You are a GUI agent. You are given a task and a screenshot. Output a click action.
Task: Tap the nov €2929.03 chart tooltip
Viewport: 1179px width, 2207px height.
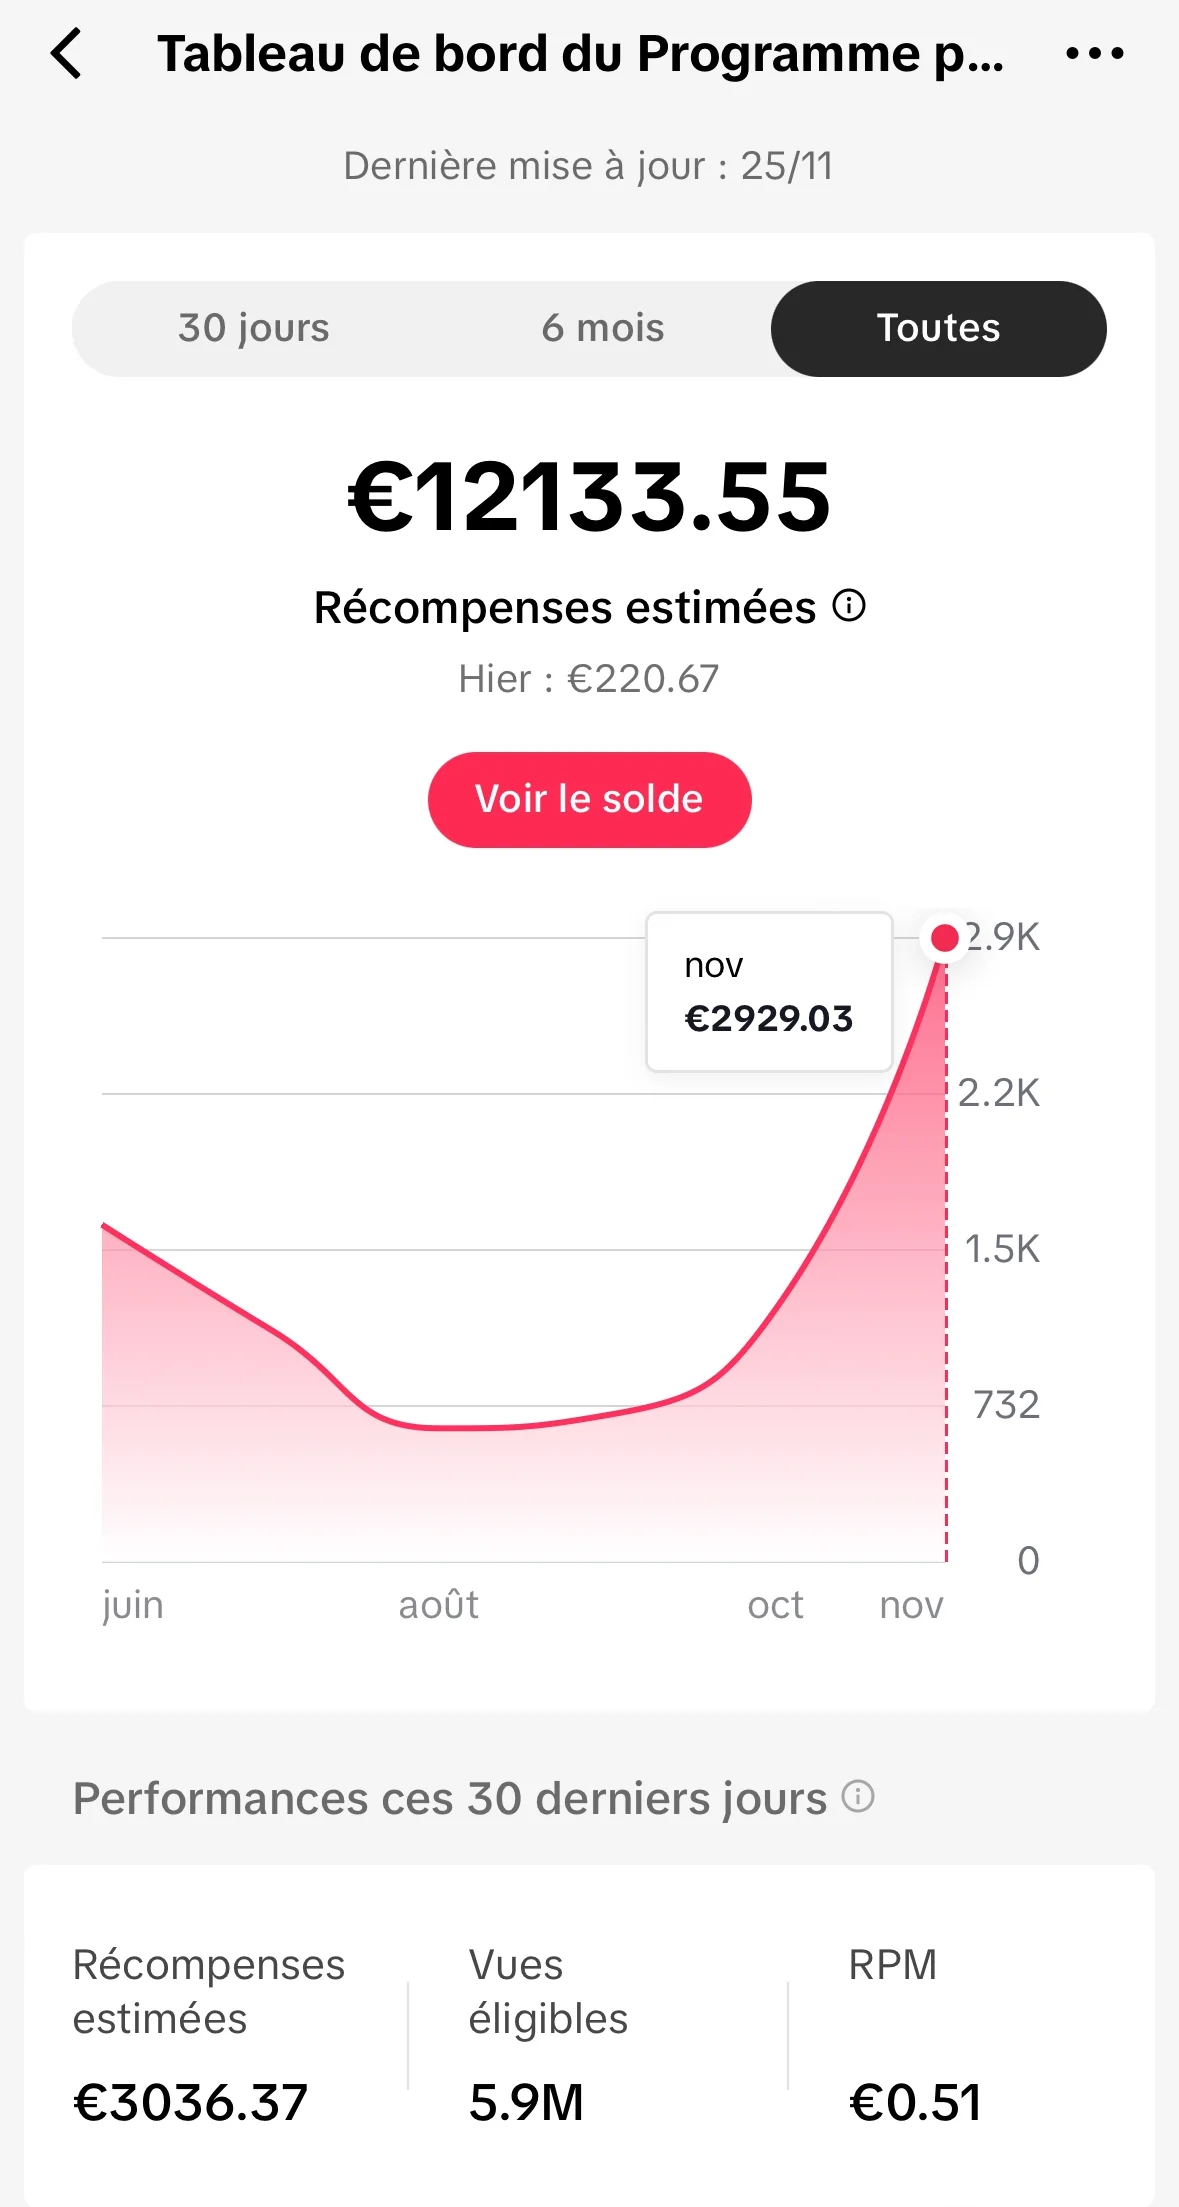[x=768, y=992]
